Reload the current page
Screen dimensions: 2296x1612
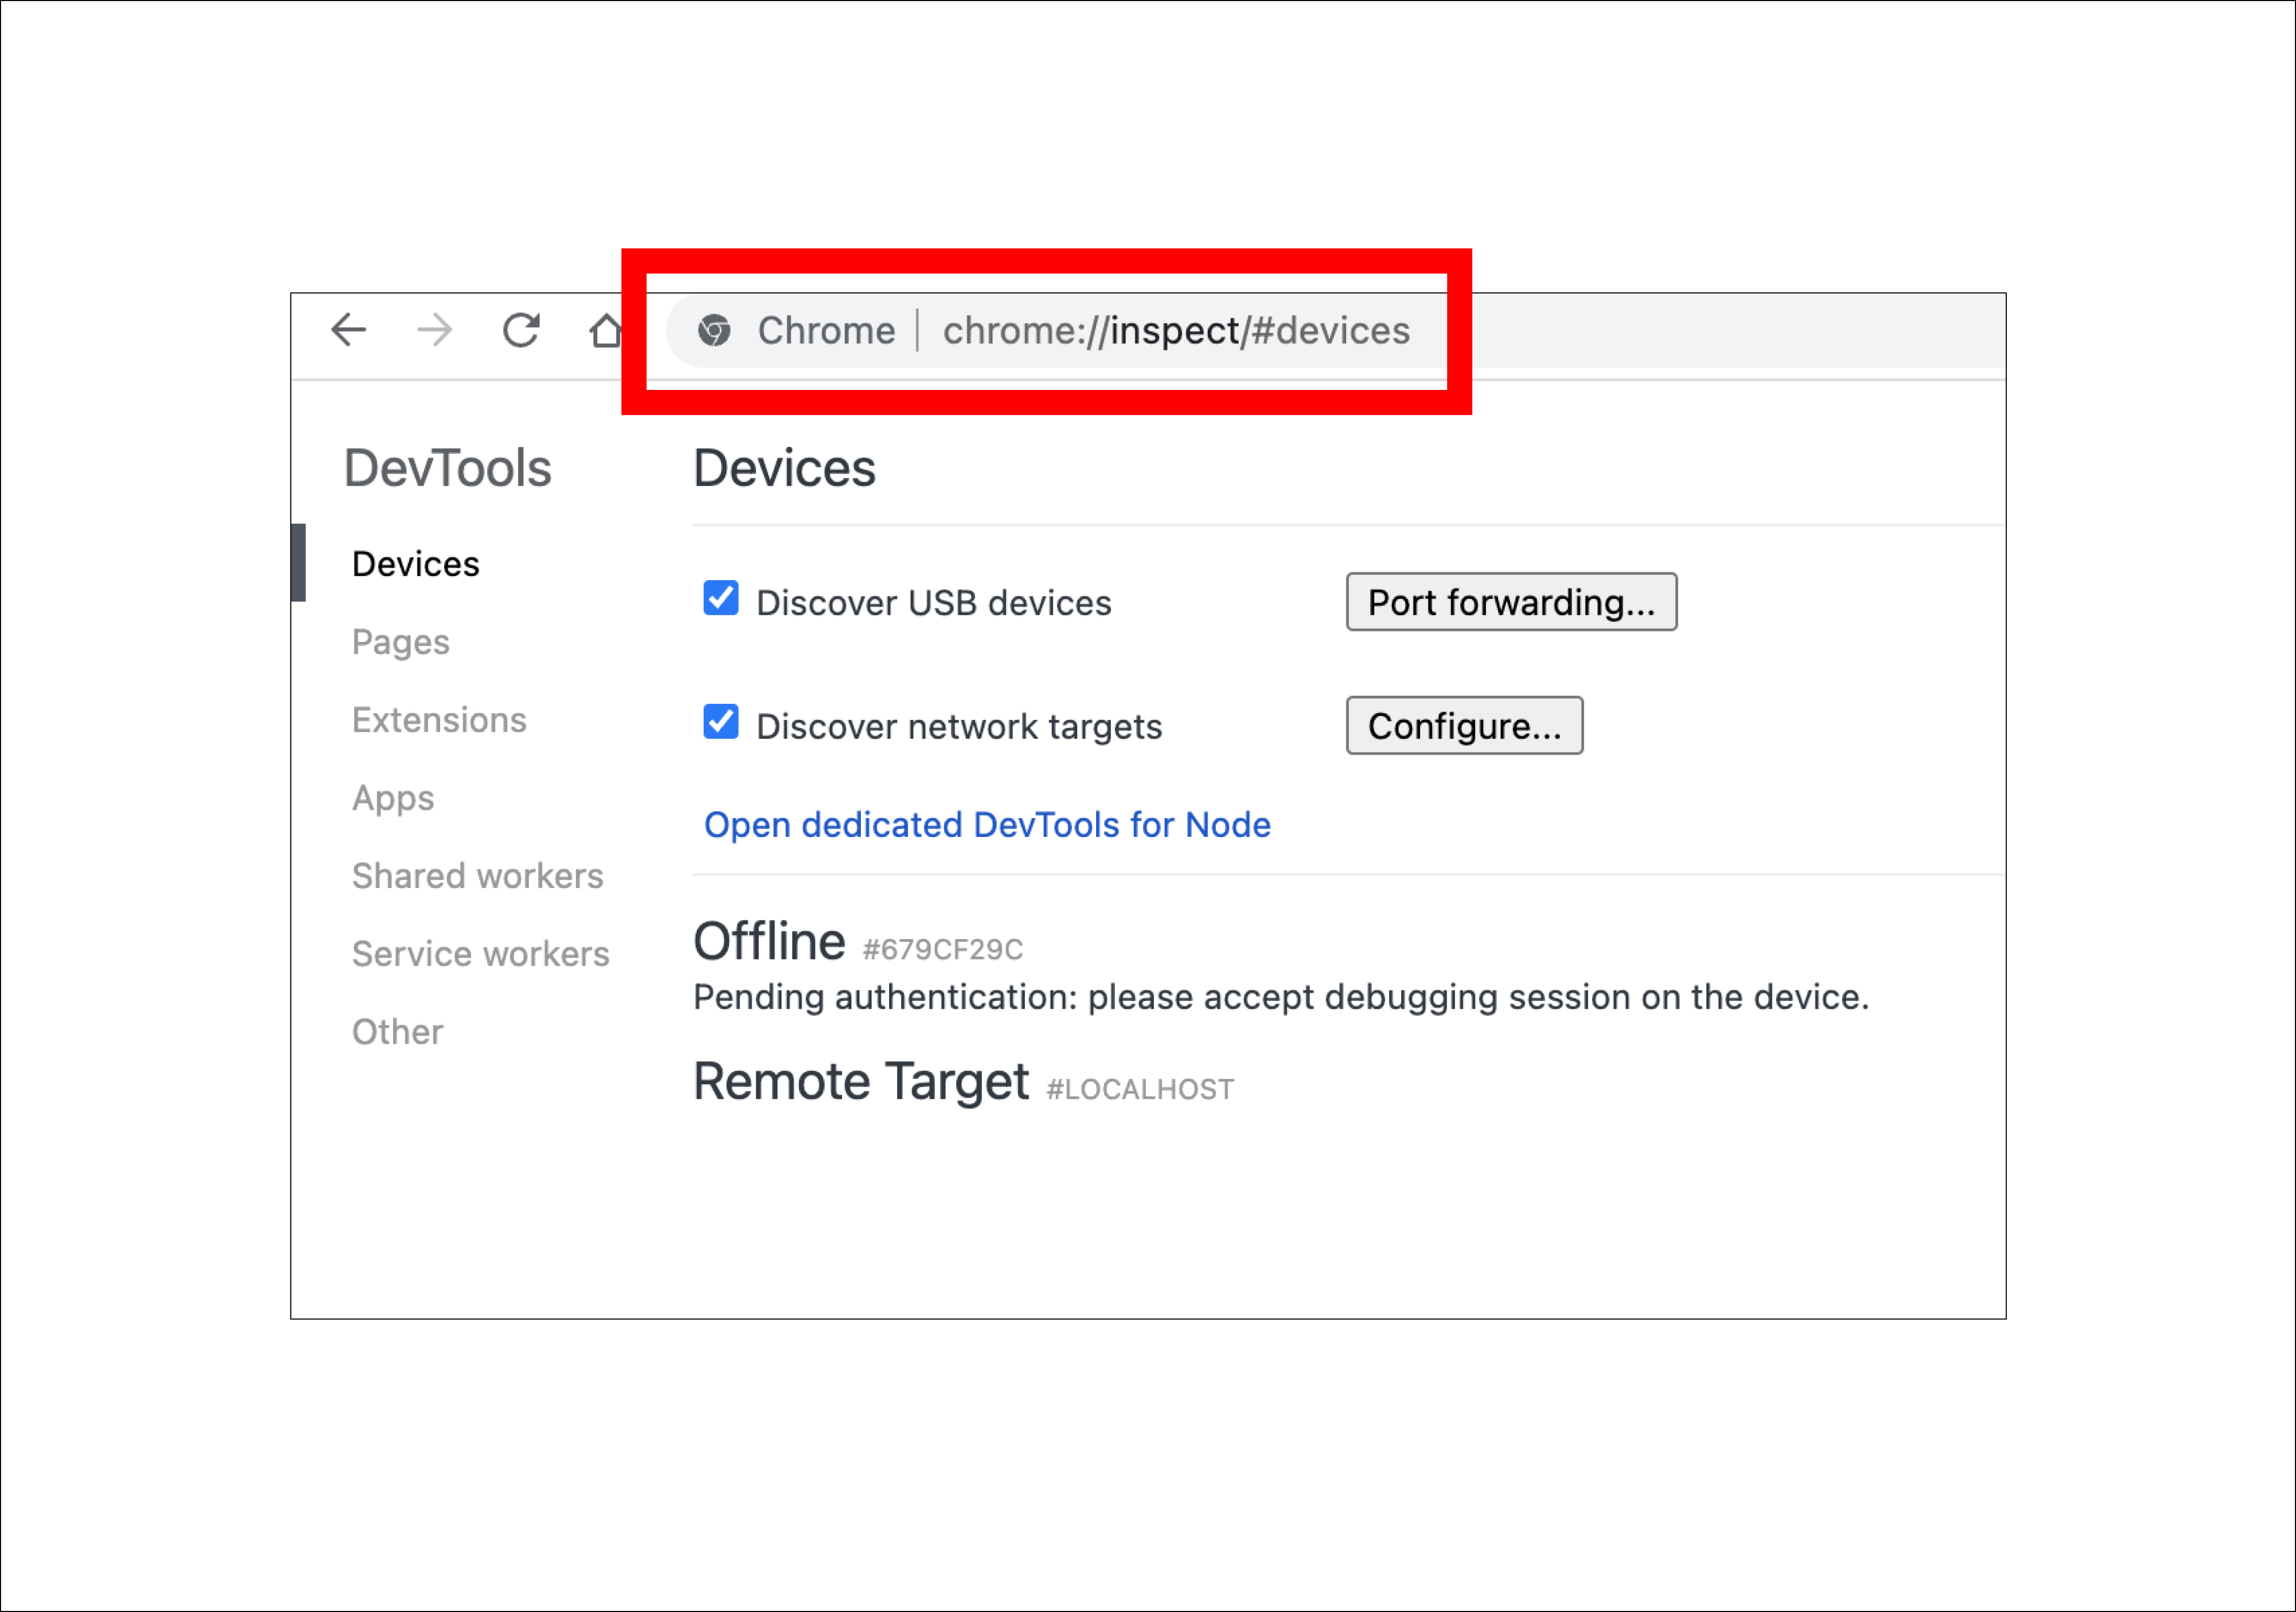(522, 330)
